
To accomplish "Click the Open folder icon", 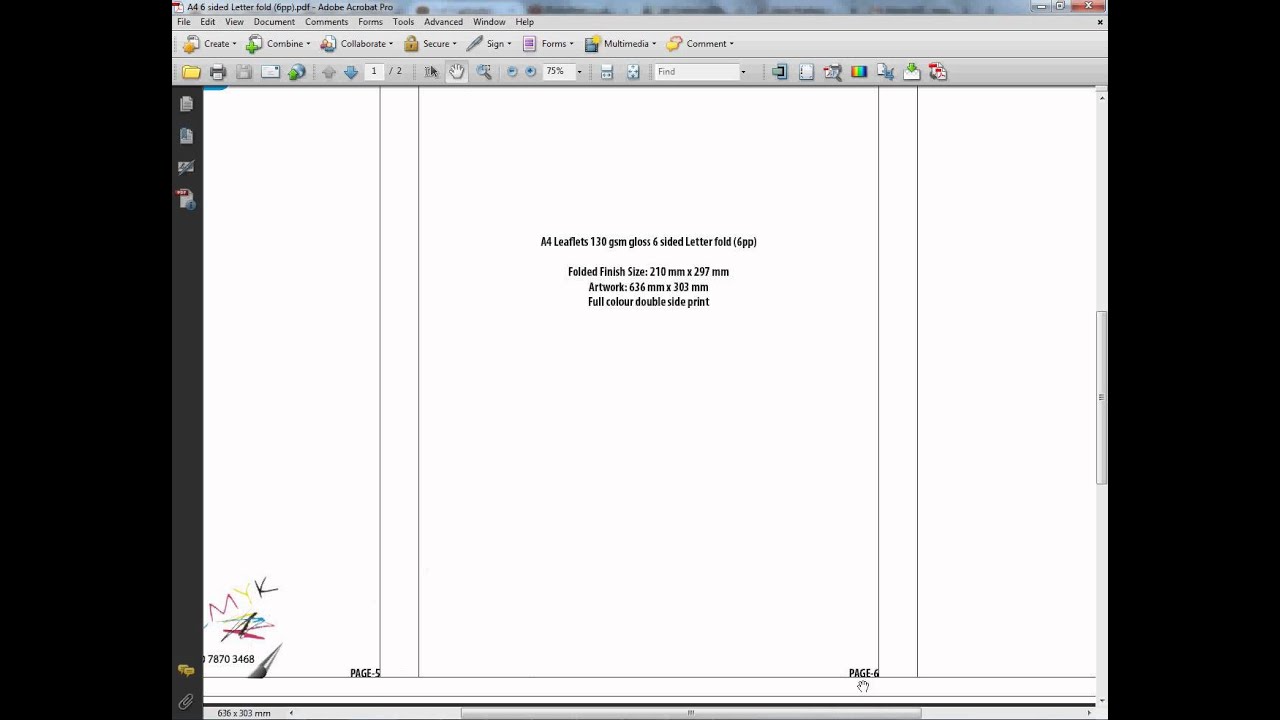I will [191, 72].
